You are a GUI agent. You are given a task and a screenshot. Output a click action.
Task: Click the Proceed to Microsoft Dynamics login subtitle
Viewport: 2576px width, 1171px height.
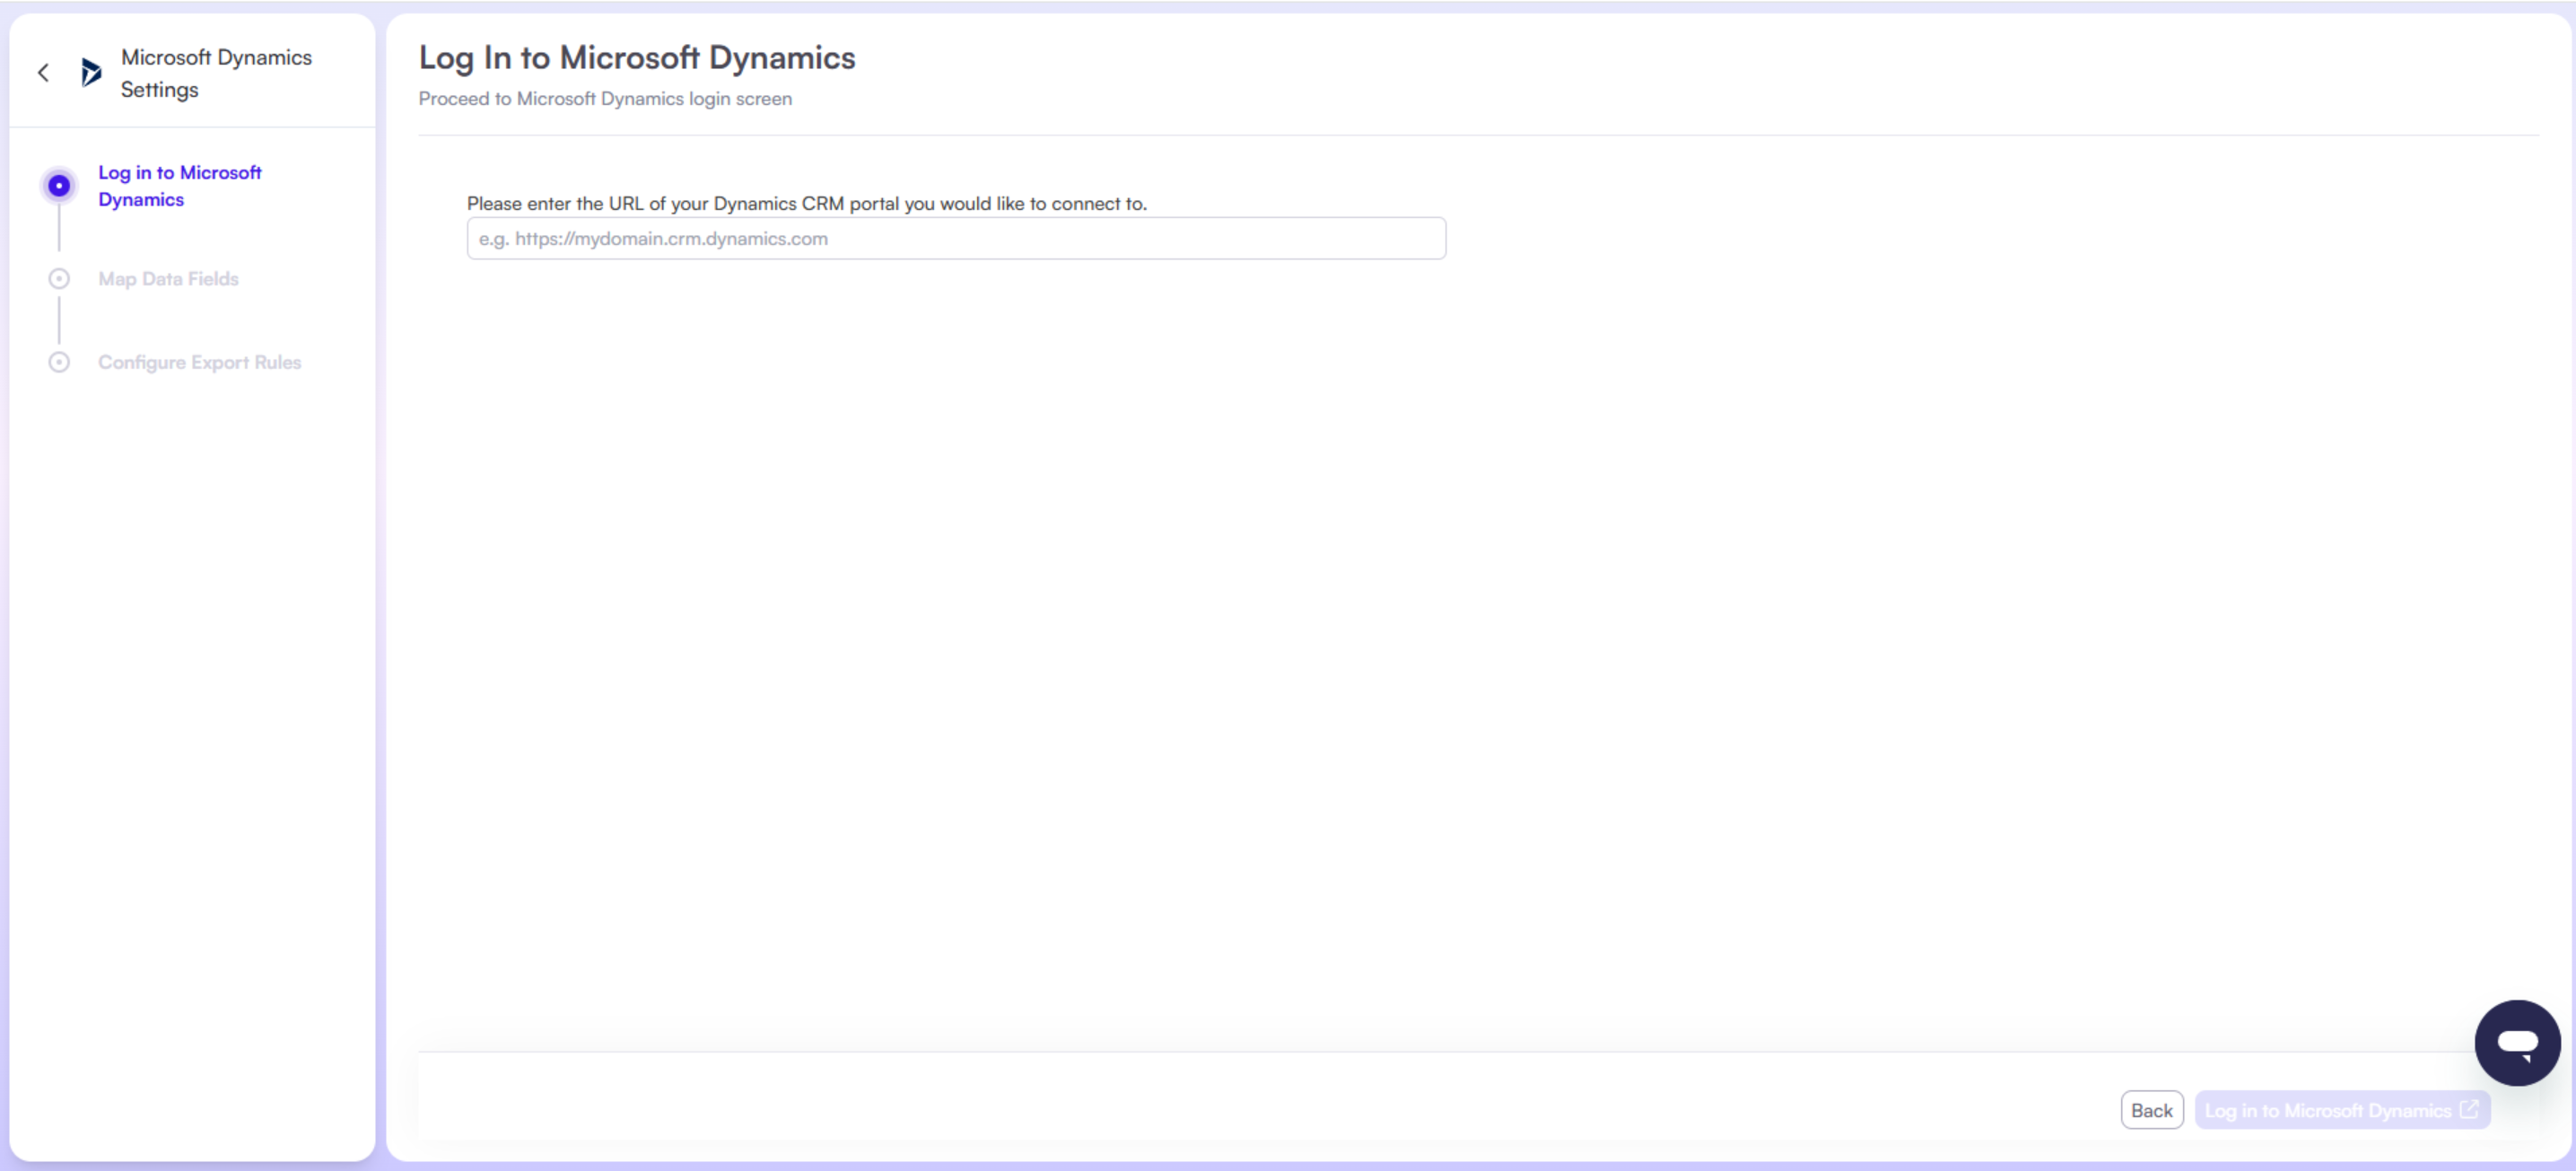[604, 99]
